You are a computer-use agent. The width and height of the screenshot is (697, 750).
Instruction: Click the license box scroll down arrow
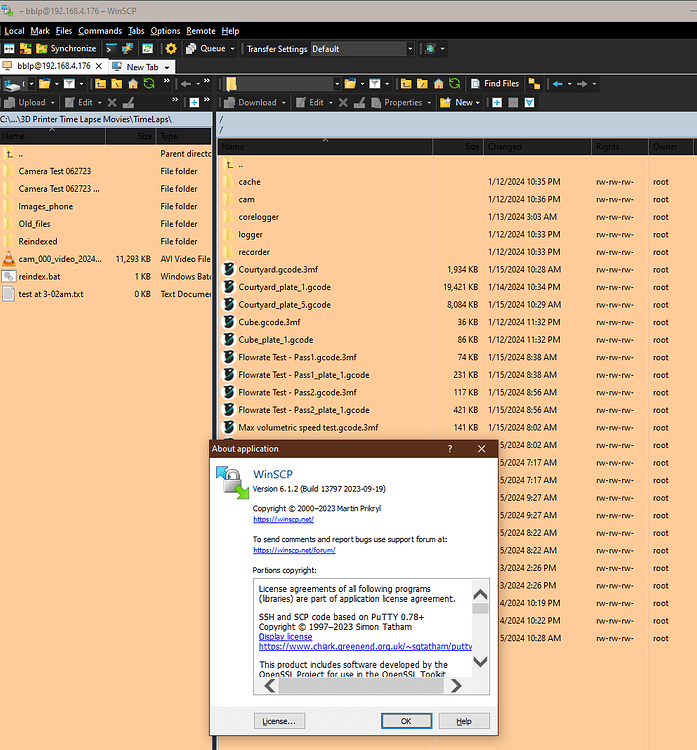click(x=480, y=662)
